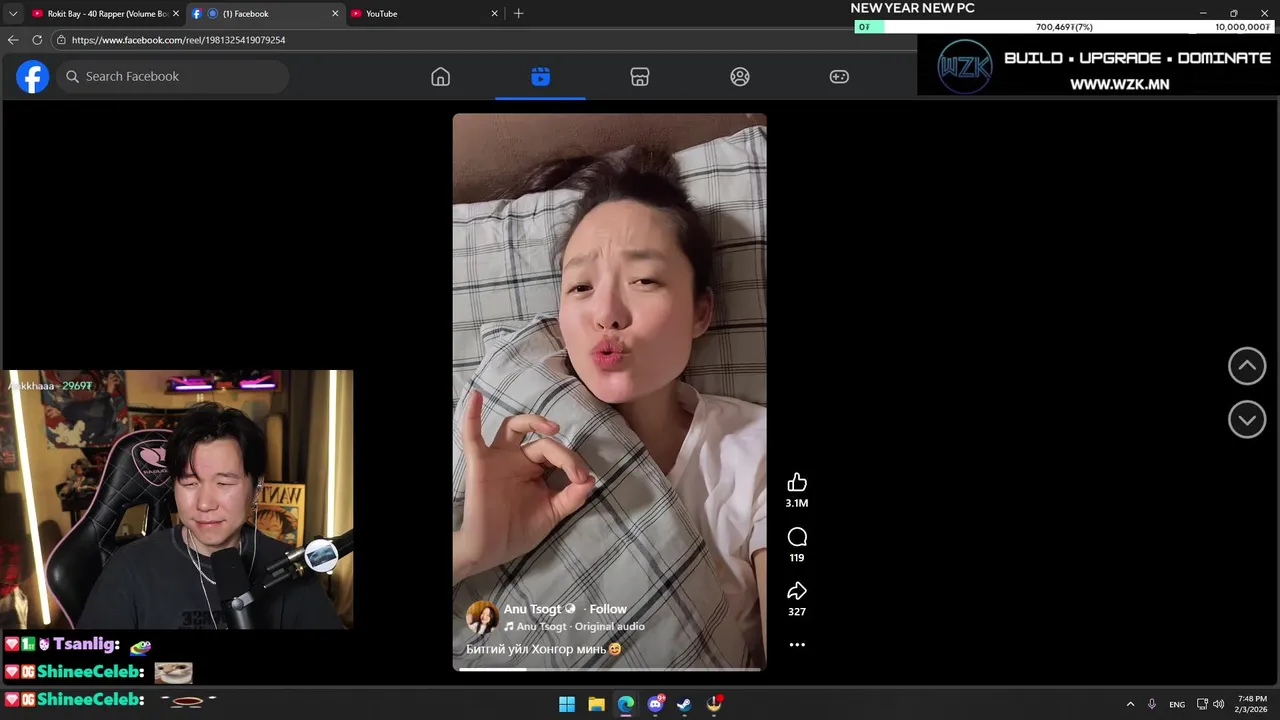Show hidden system tray icons
Viewport: 1280px width, 720px height.
1130,704
